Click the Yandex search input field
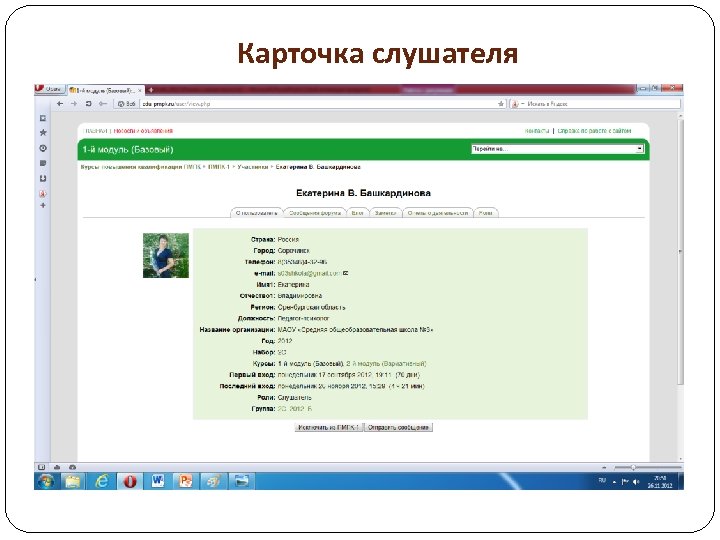Viewport: 720px width, 540px height. [x=602, y=104]
